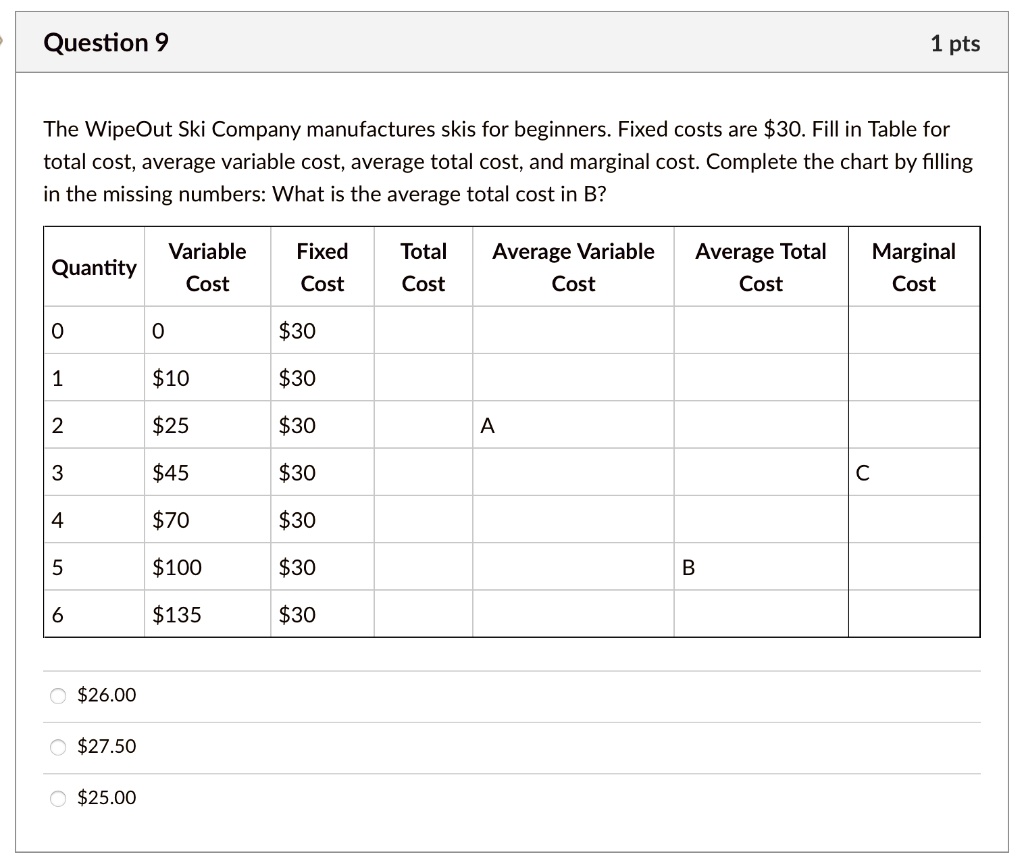The height and width of the screenshot is (865, 1024).
Task: Select the $26.00 radio button
Action: tap(58, 695)
